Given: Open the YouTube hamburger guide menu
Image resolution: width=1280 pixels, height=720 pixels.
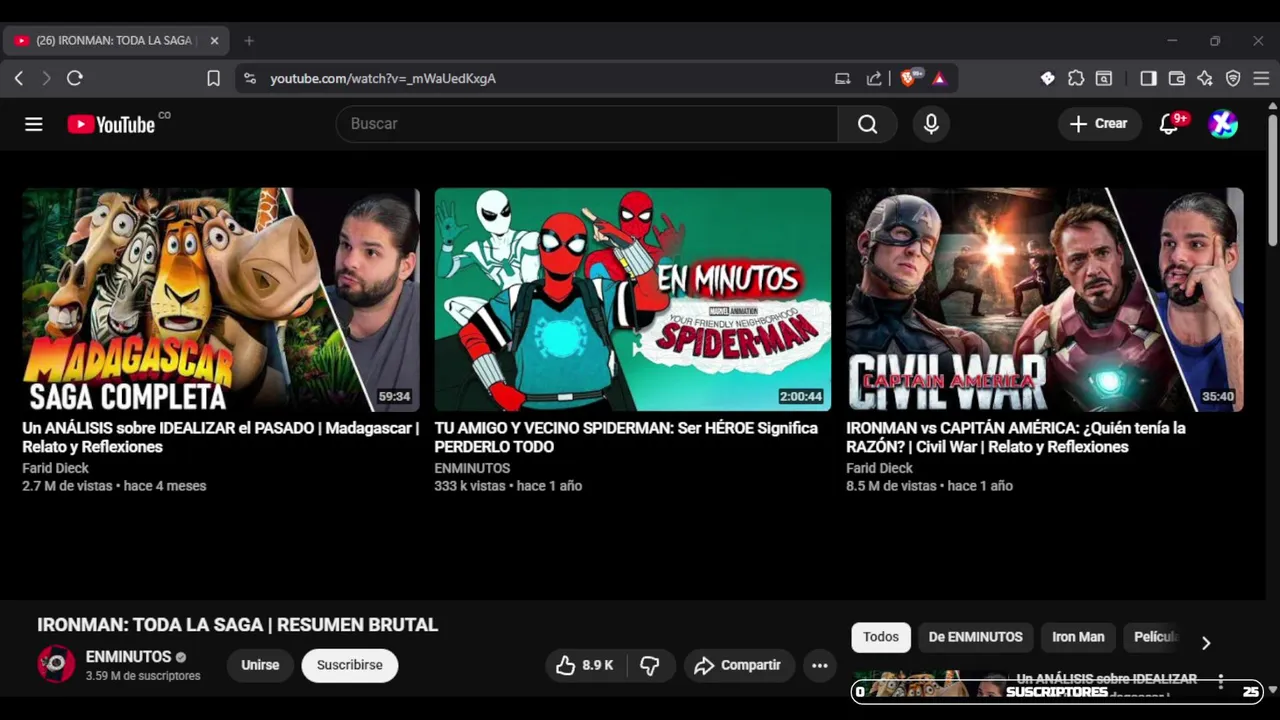Looking at the screenshot, I should click(34, 124).
